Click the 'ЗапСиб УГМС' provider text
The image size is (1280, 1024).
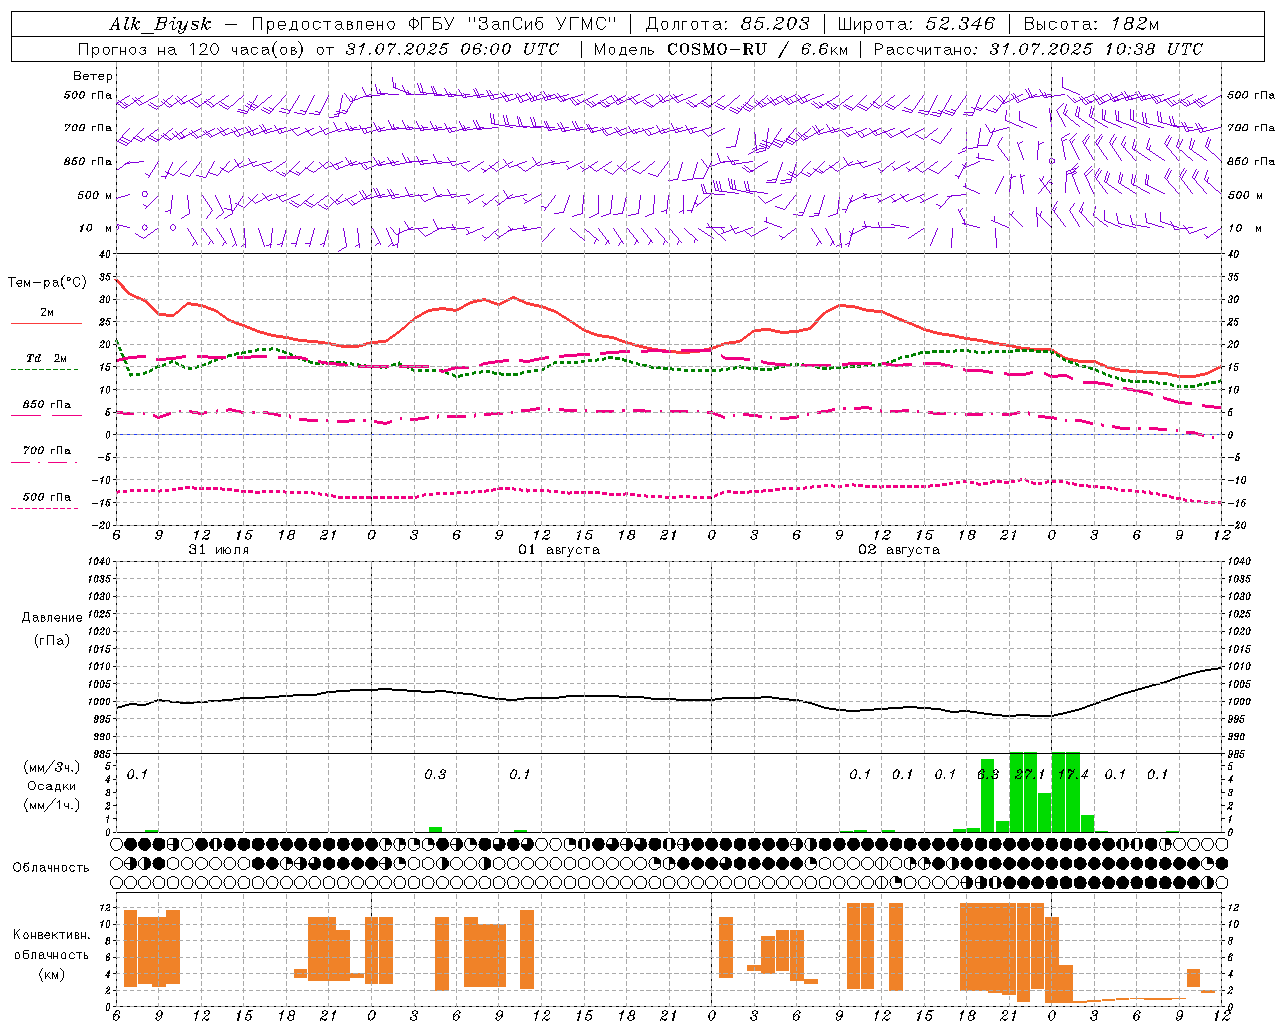(542, 24)
